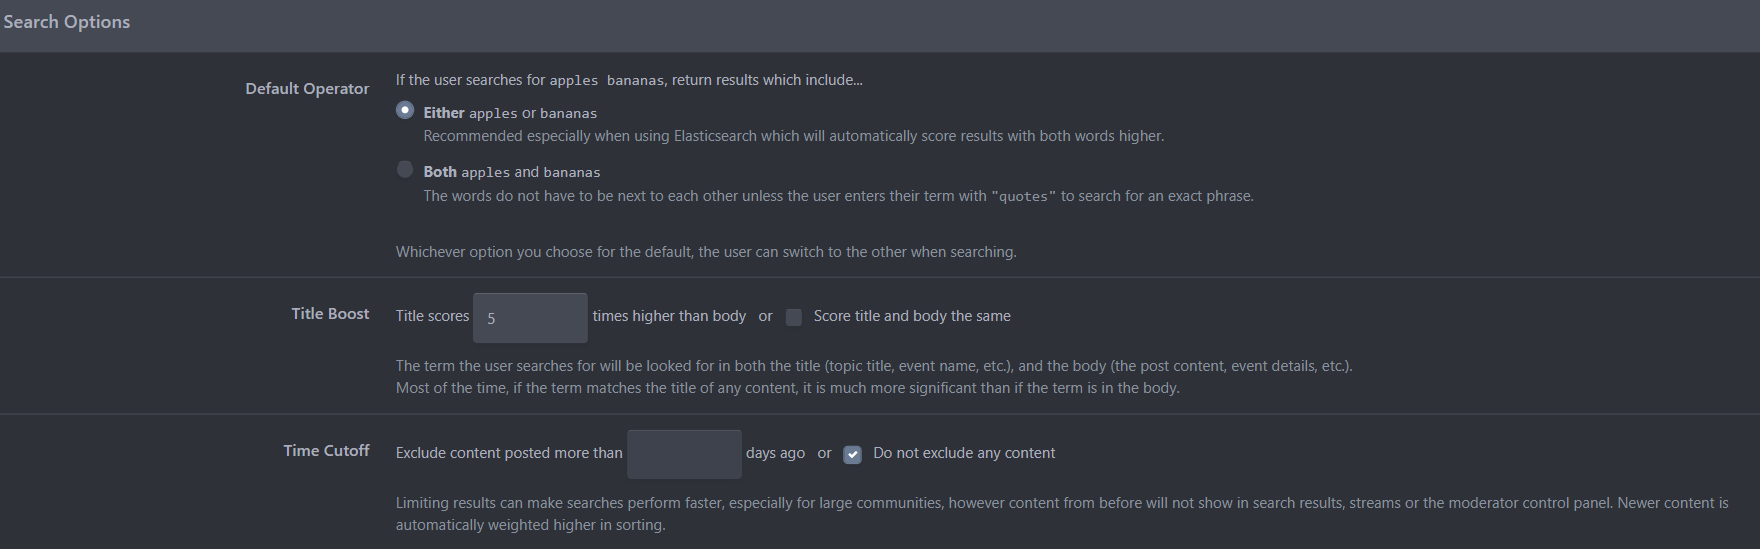Image resolution: width=1760 pixels, height=549 pixels.
Task: Click the 'Title scores' prefix text
Action: click(432, 316)
